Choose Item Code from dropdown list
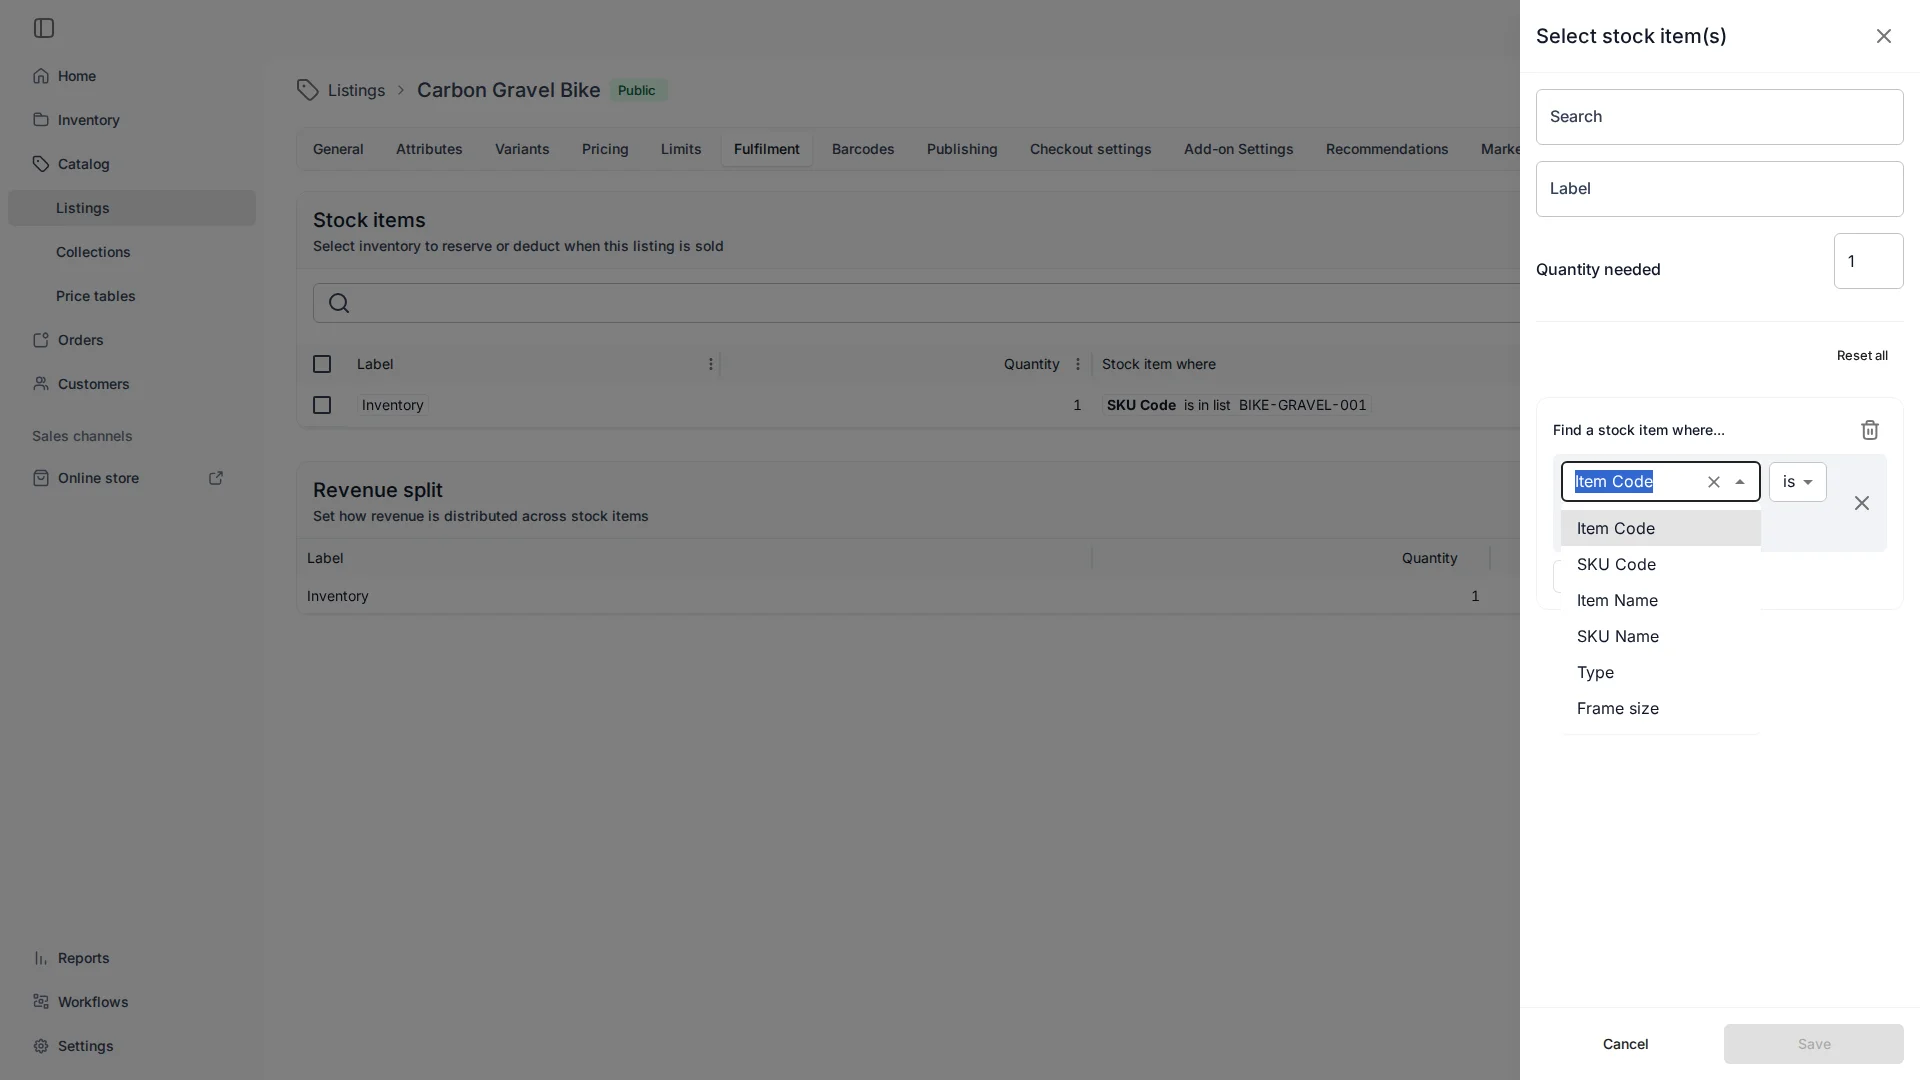1920x1080 pixels. [x=1661, y=528]
